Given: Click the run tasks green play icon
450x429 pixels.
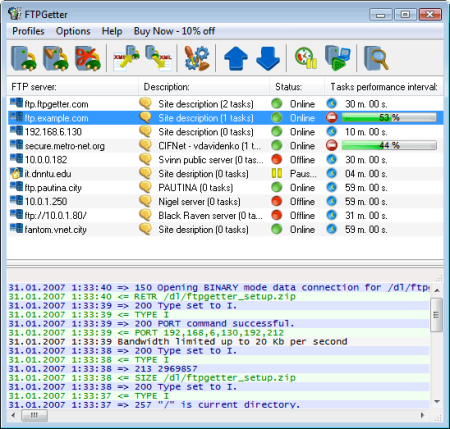Looking at the screenshot, I should [338, 58].
